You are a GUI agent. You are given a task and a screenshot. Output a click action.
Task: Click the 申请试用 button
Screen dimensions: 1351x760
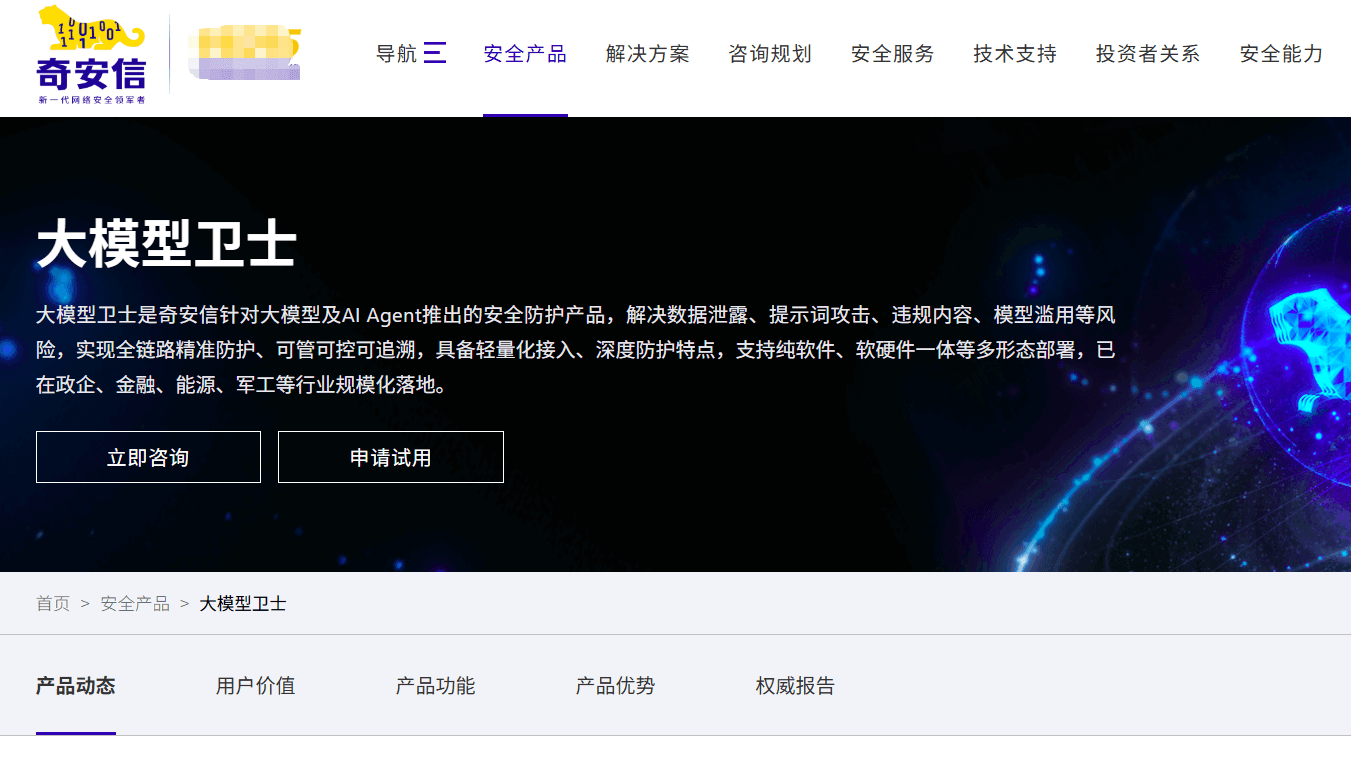click(x=391, y=457)
